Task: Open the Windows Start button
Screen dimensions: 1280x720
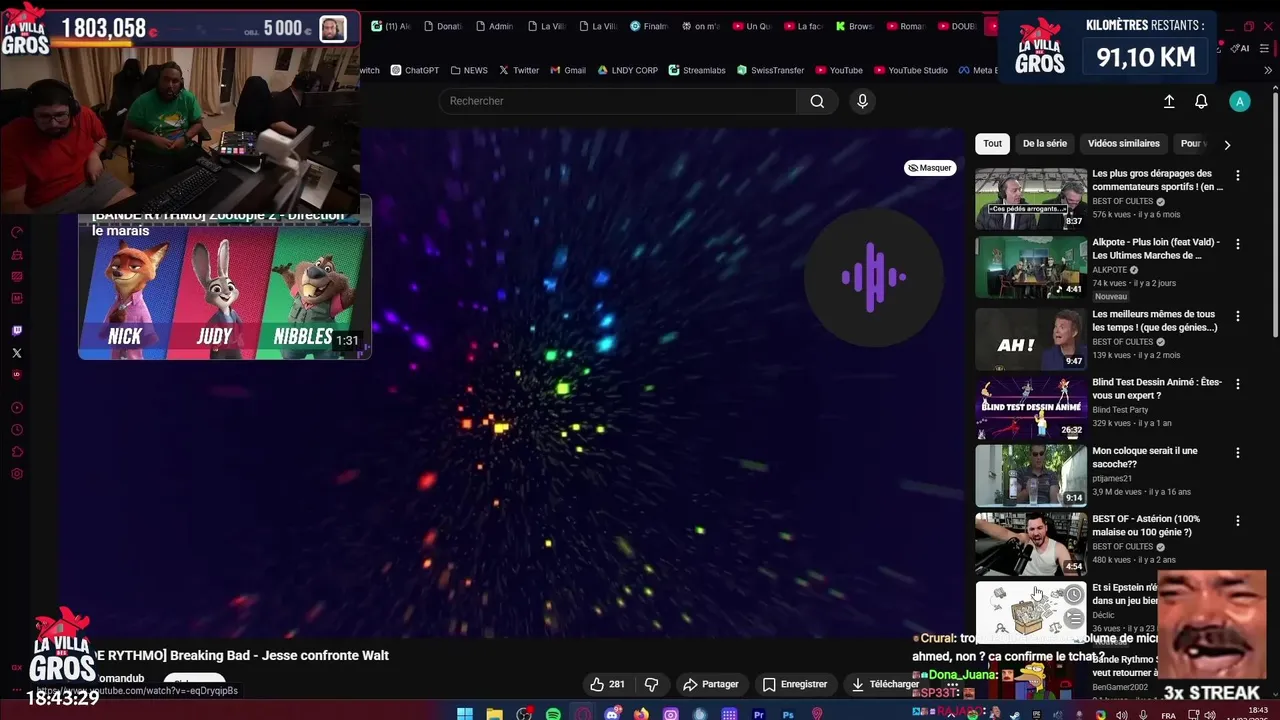Action: coord(464,714)
